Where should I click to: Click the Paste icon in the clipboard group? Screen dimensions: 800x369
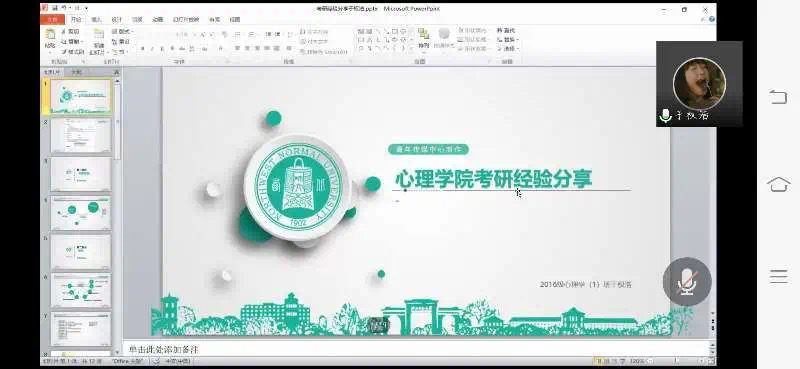click(50, 40)
